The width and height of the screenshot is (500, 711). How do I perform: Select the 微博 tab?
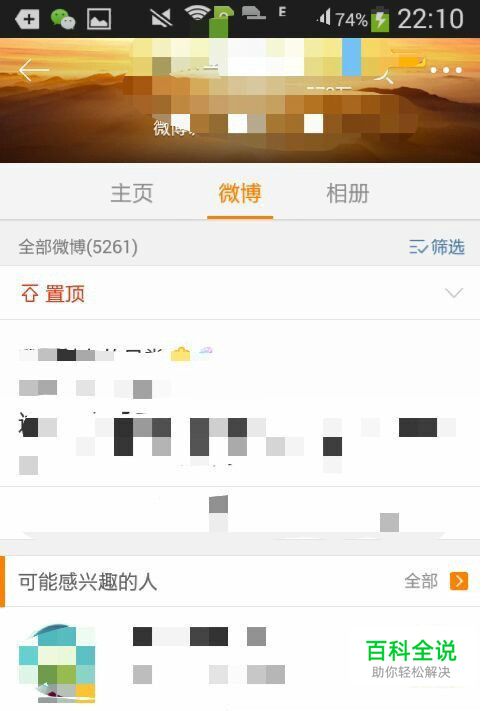click(240, 193)
